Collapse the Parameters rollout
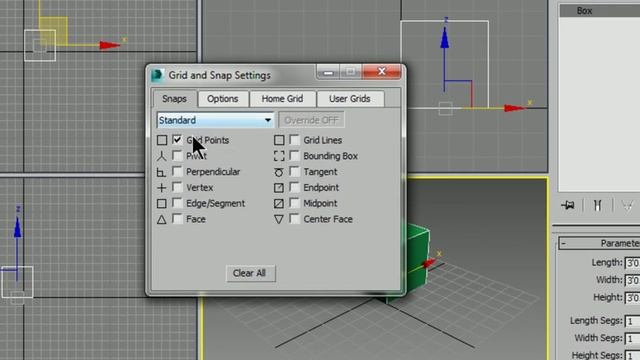 coord(564,243)
